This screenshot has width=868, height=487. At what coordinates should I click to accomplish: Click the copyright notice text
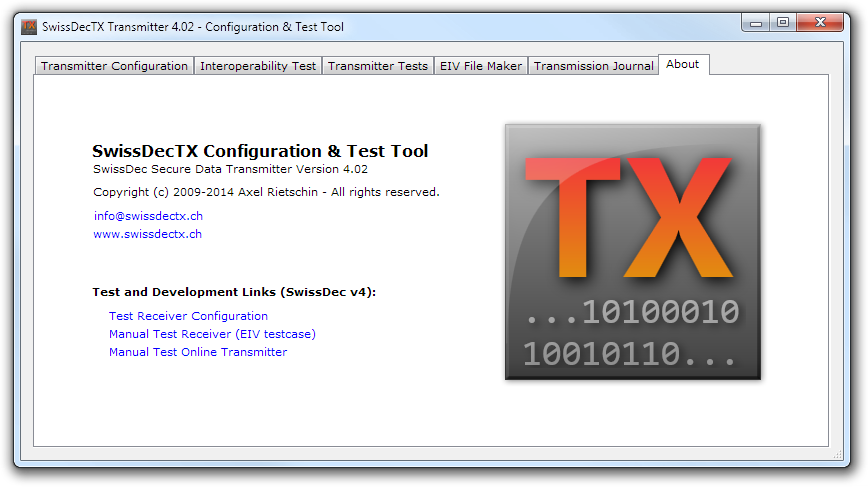click(266, 192)
